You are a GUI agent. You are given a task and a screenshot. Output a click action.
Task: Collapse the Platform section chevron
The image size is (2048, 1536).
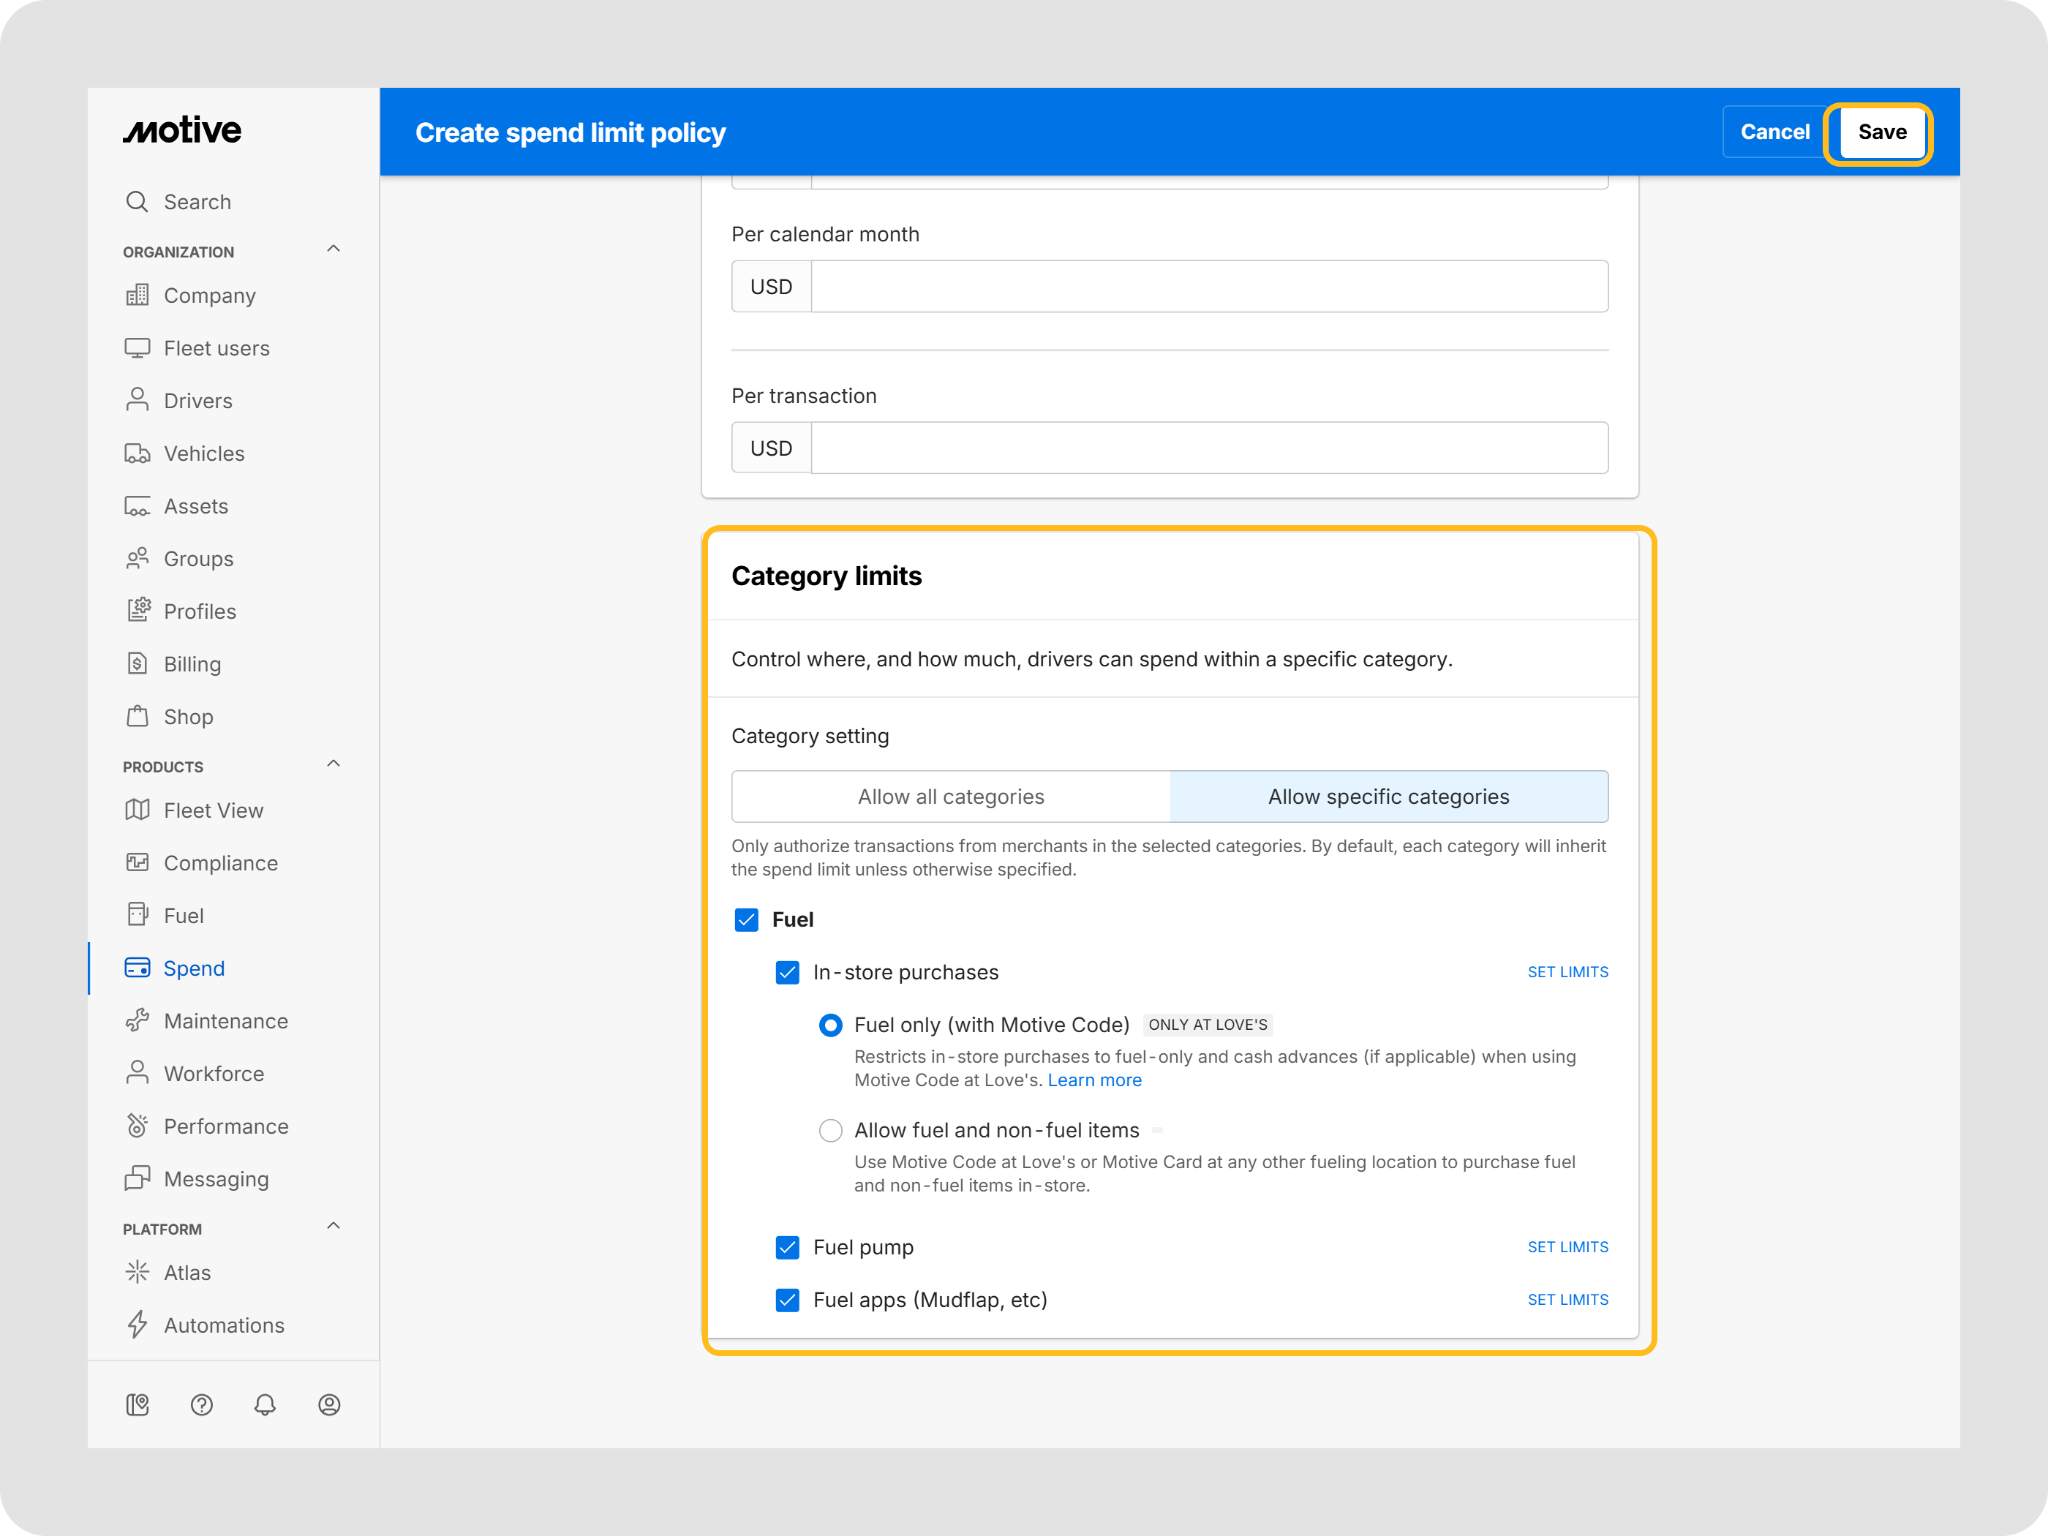coord(334,1226)
